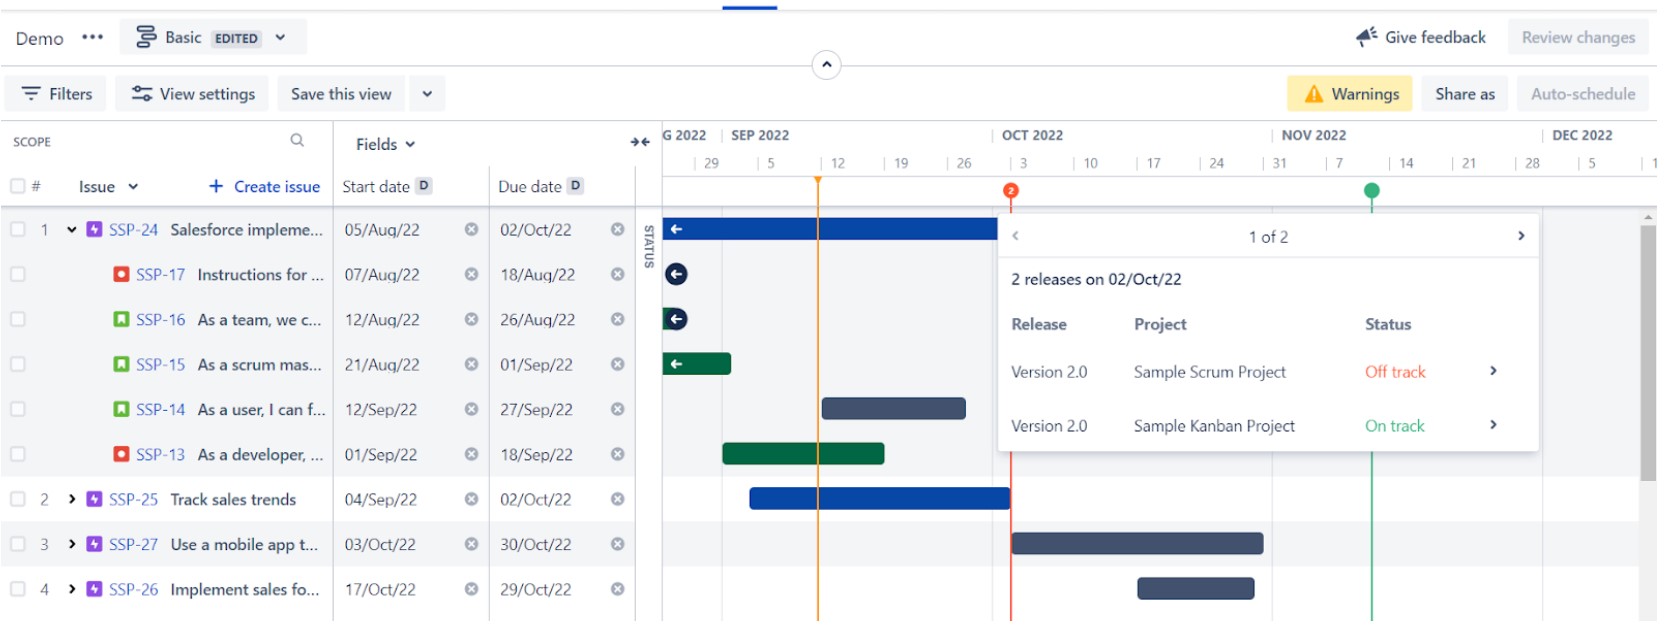Screen dimensions: 1664x627
Task: Clear the due date 29/Oct/22 for SSP-26
Action: 617,589
